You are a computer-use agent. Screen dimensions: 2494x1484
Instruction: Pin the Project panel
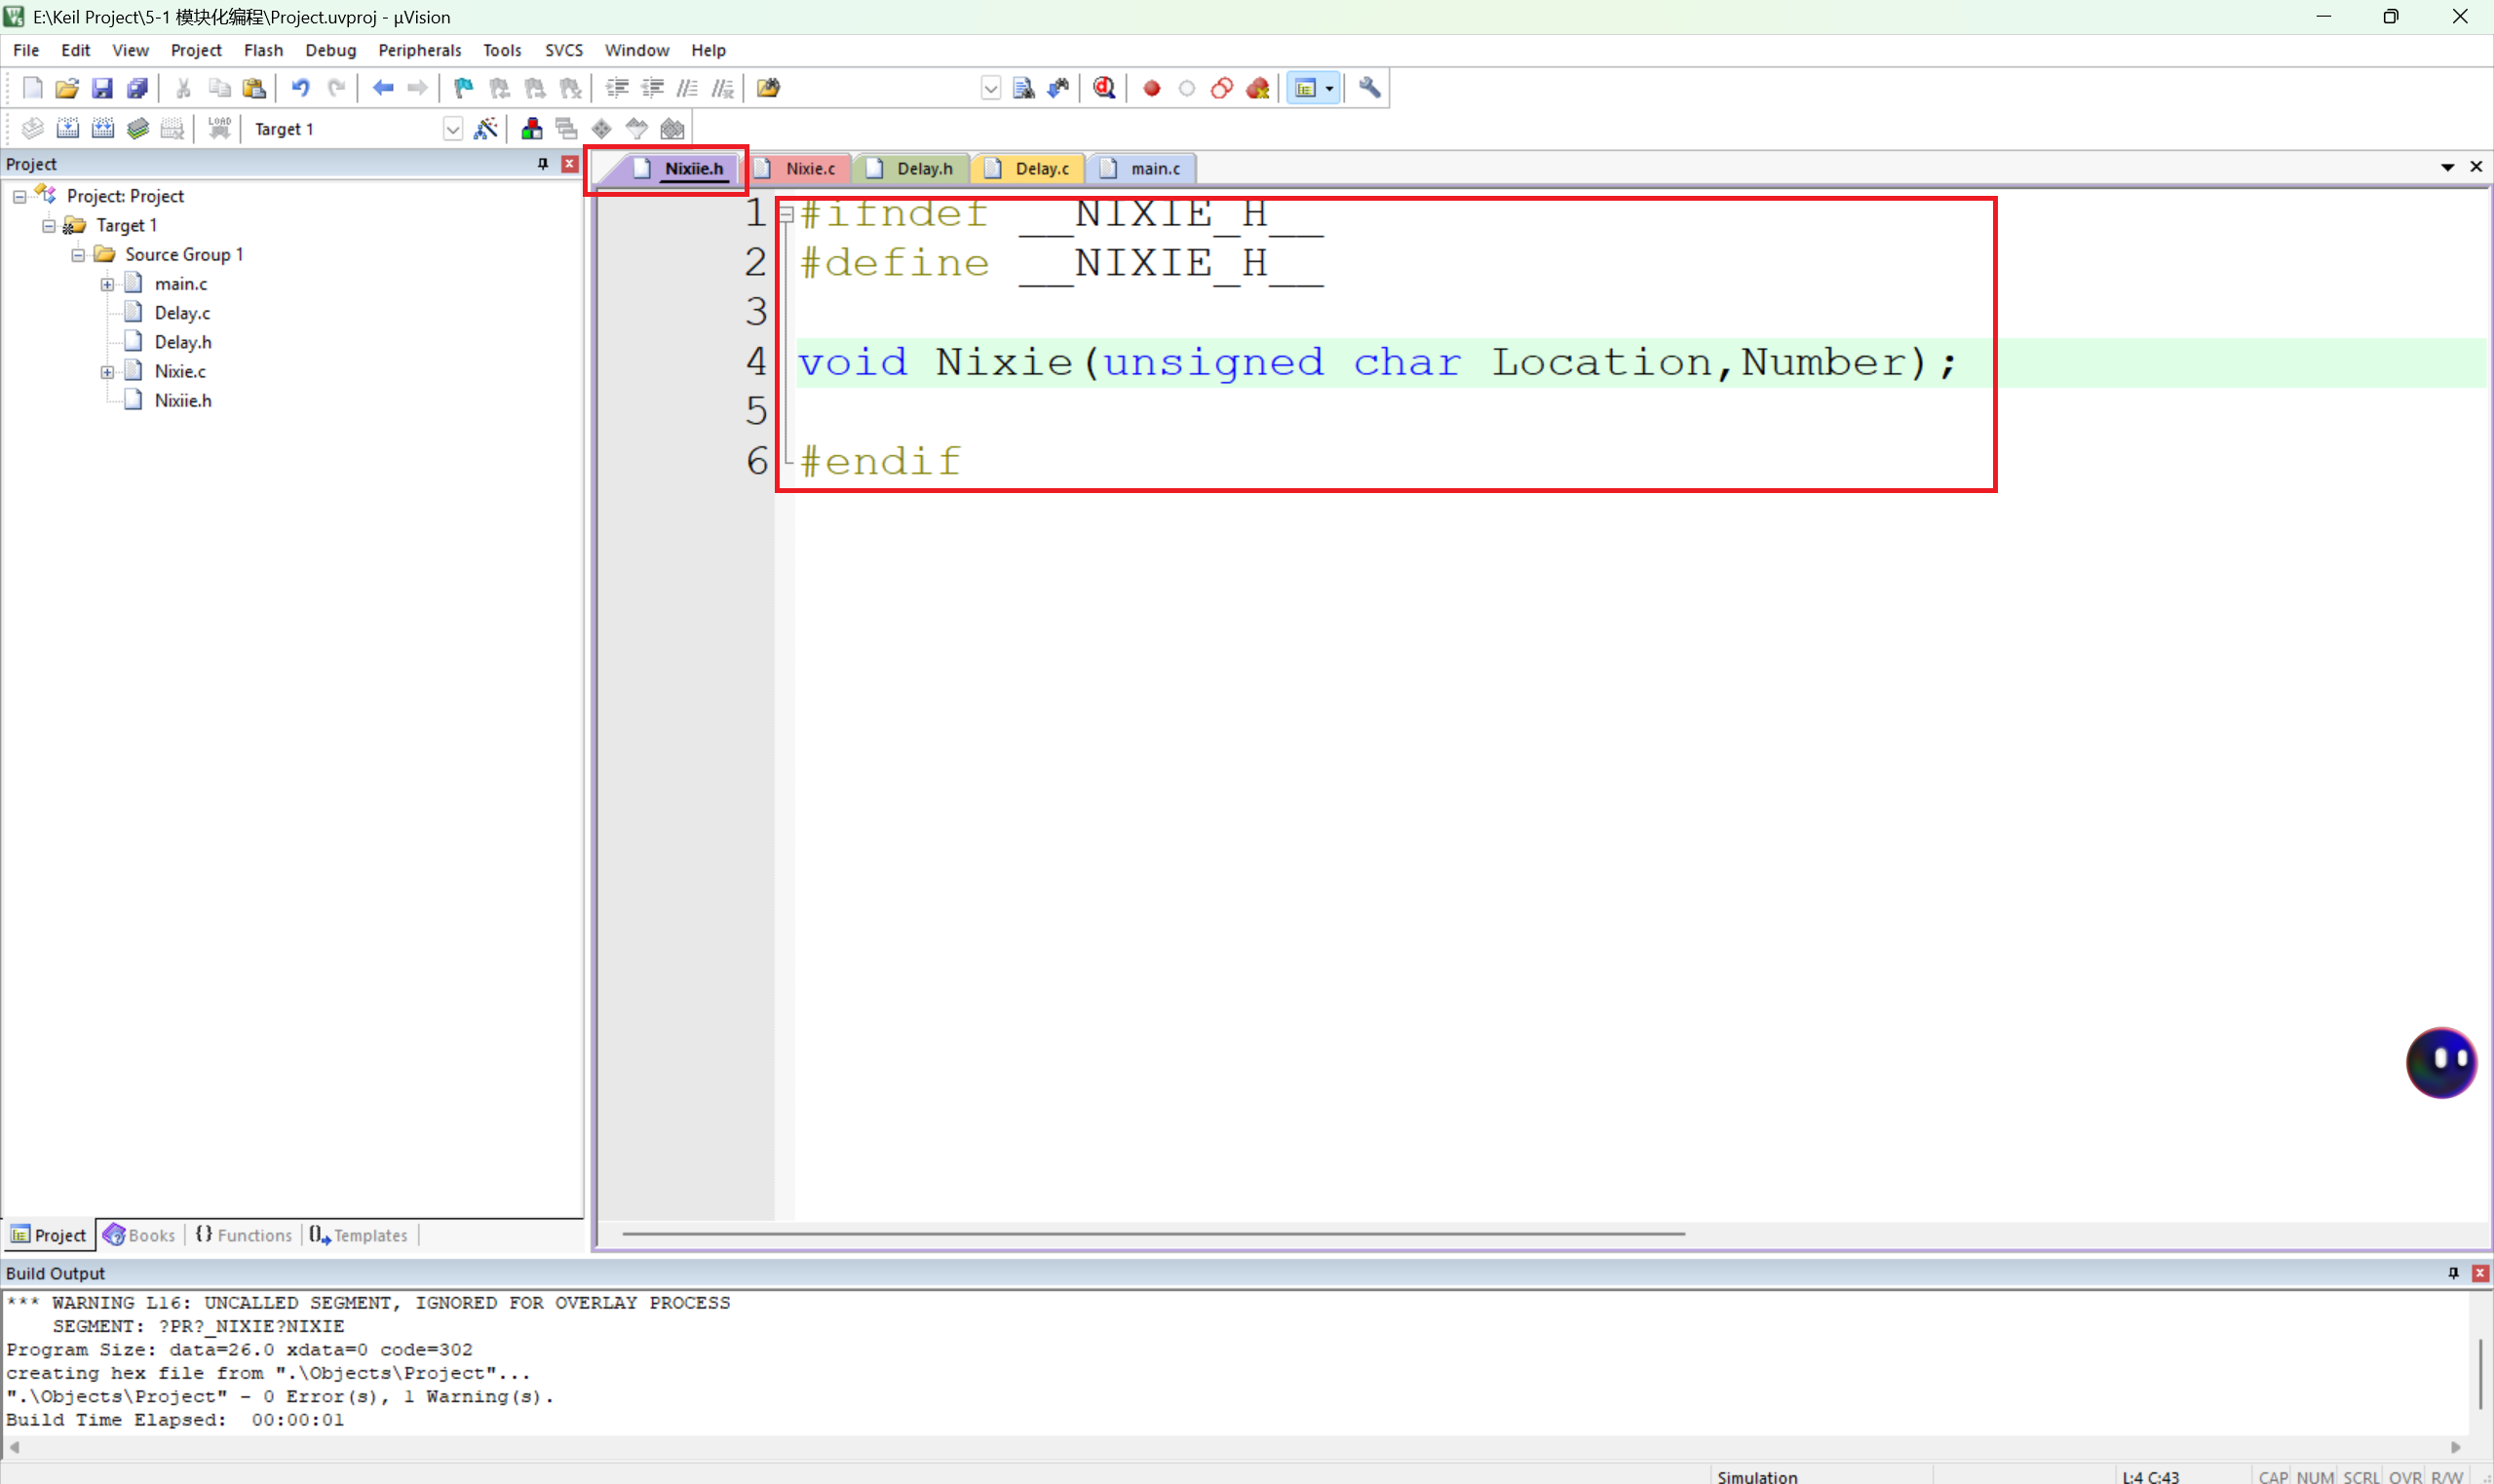pyautogui.click(x=543, y=164)
